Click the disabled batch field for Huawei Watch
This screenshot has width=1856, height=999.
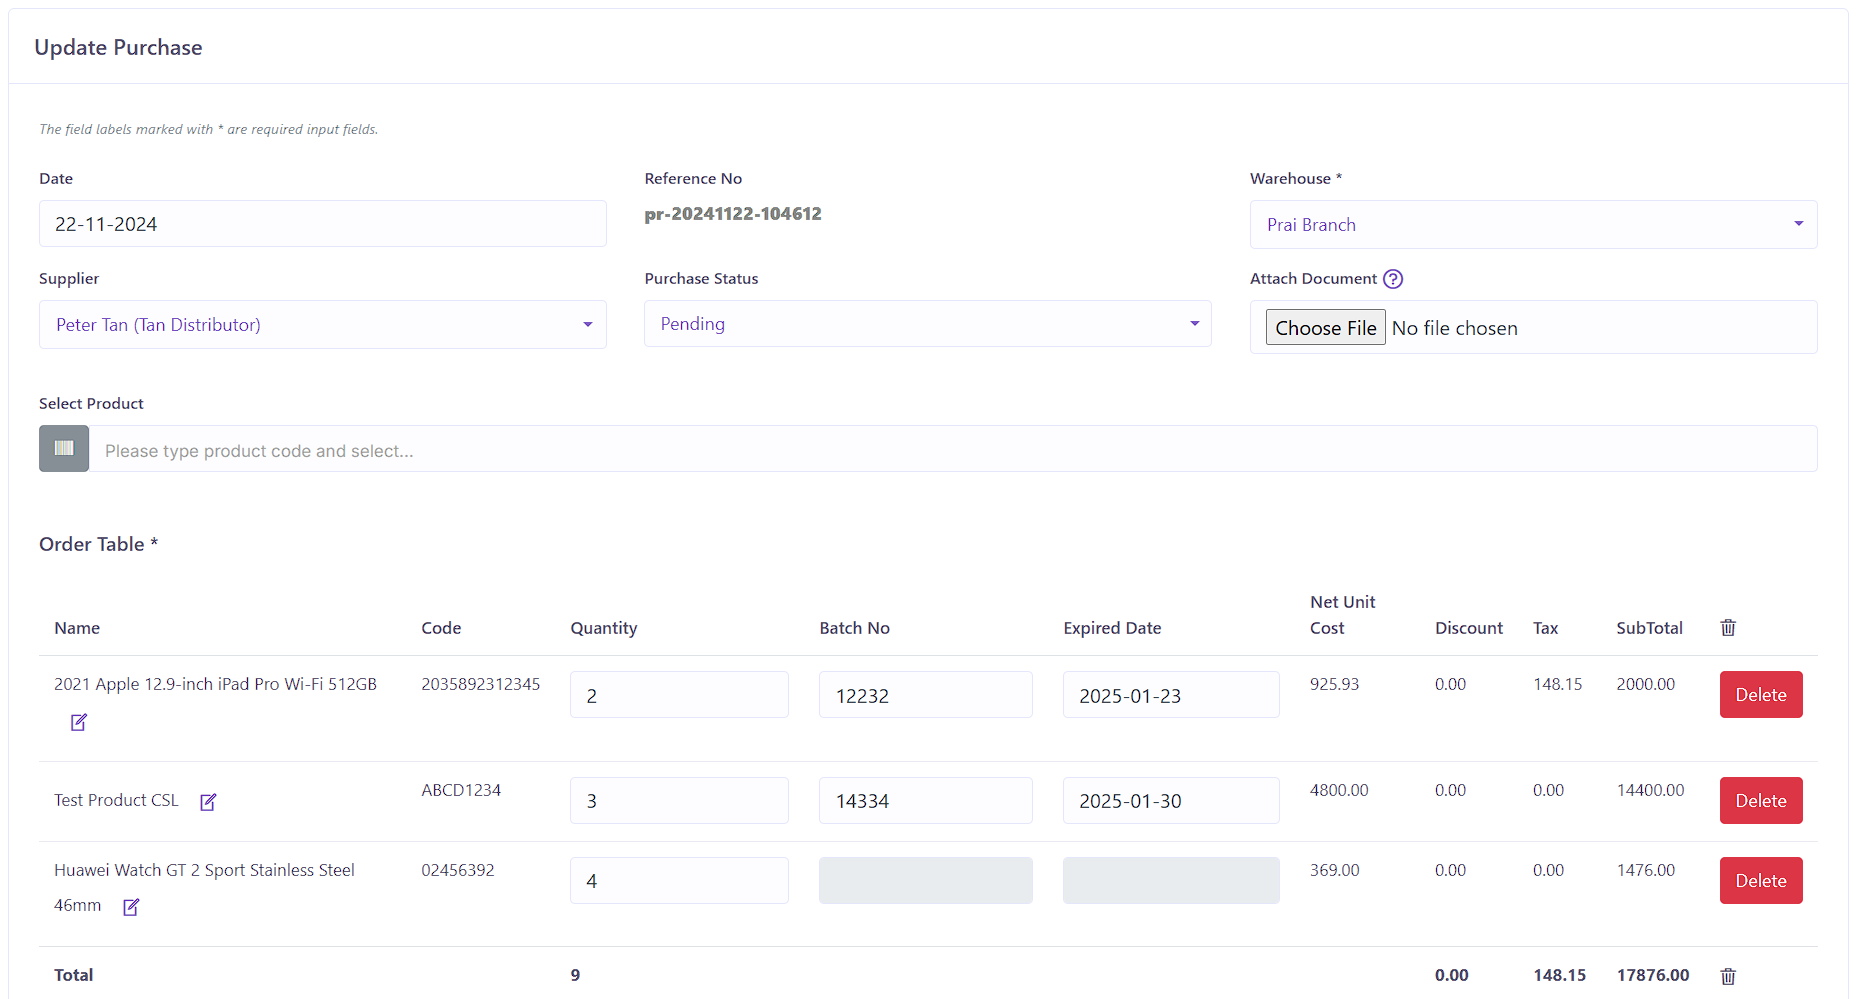click(x=925, y=881)
